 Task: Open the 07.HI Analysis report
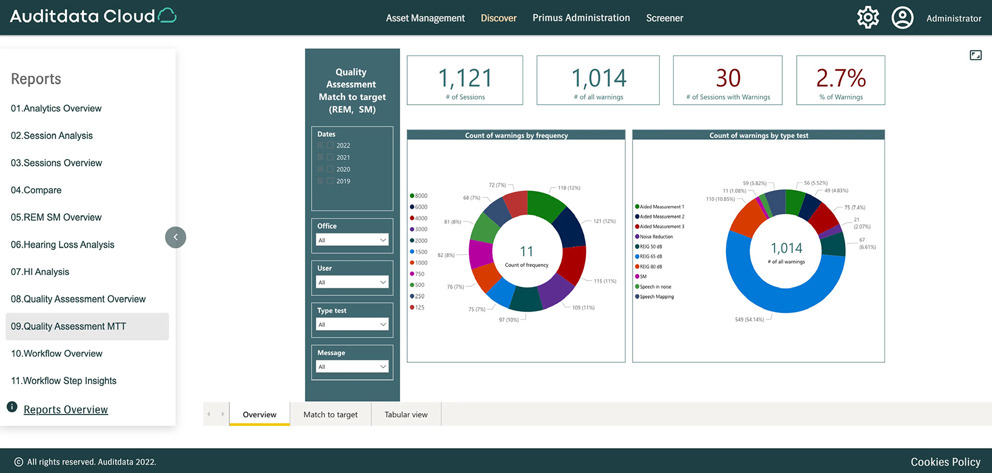(40, 271)
